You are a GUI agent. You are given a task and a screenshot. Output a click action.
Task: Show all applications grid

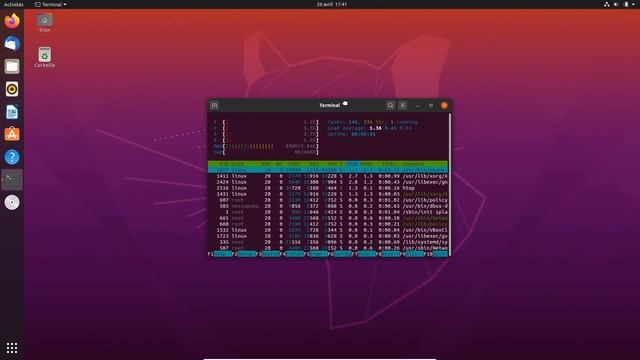[x=12, y=348]
